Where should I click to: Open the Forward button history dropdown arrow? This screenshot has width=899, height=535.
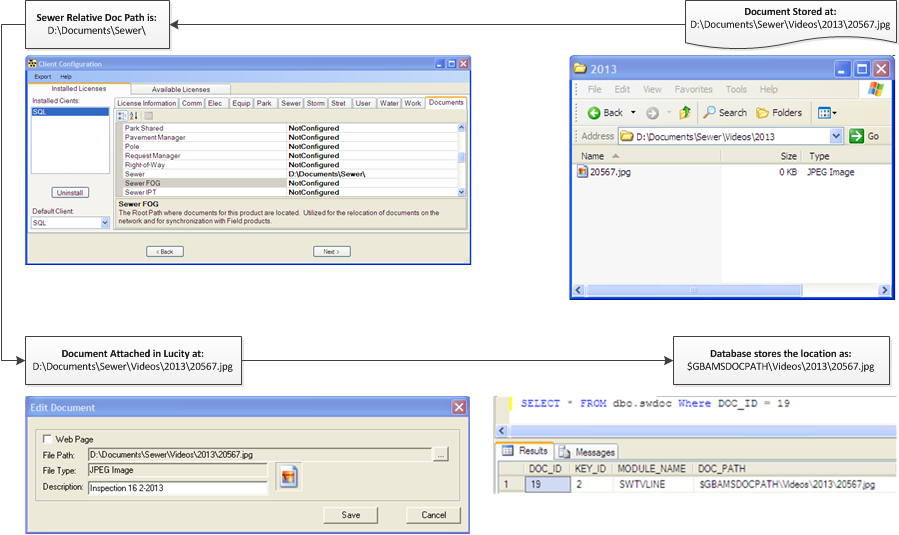(x=669, y=112)
